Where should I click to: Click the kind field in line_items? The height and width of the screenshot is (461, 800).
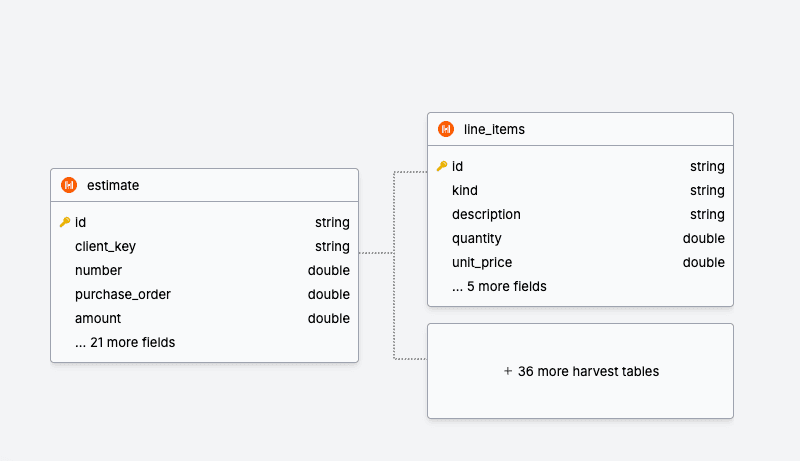[465, 191]
